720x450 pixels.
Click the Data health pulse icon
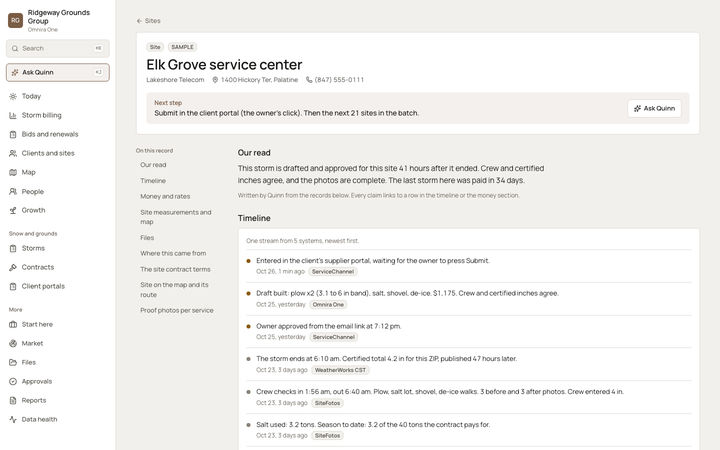pyautogui.click(x=13, y=419)
